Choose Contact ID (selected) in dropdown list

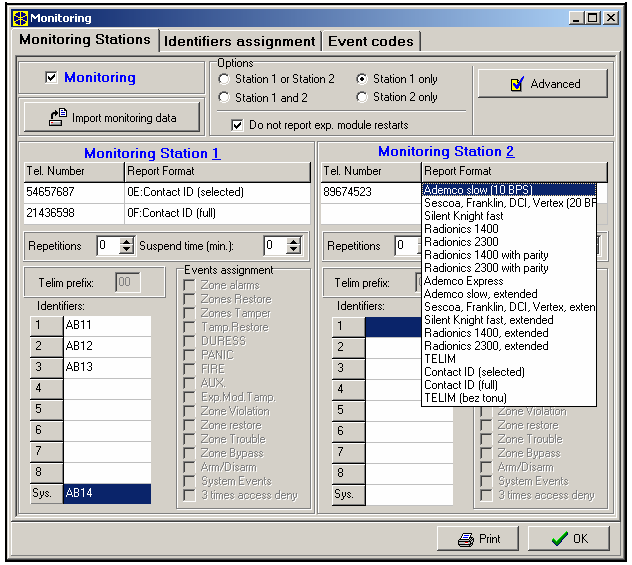tap(509, 372)
